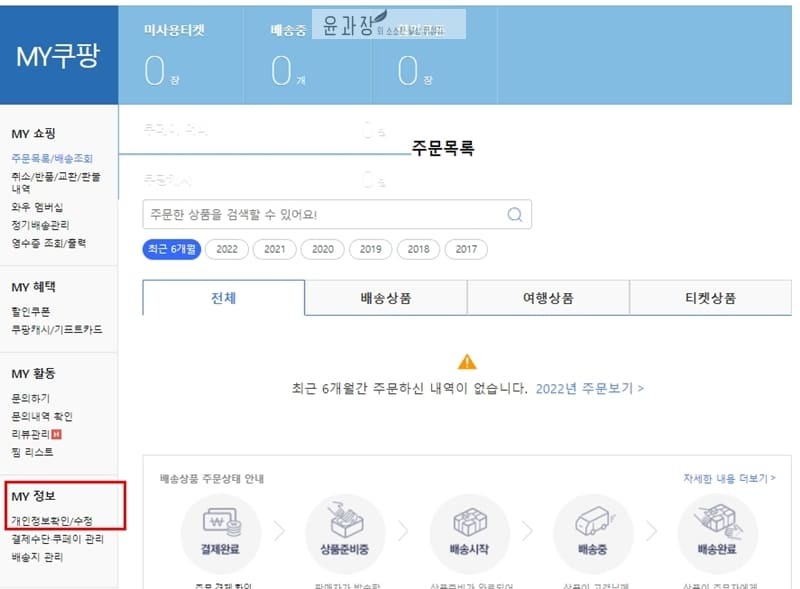Click the 미사용티켓 count 0
This screenshot has width=800, height=589.
(155, 70)
